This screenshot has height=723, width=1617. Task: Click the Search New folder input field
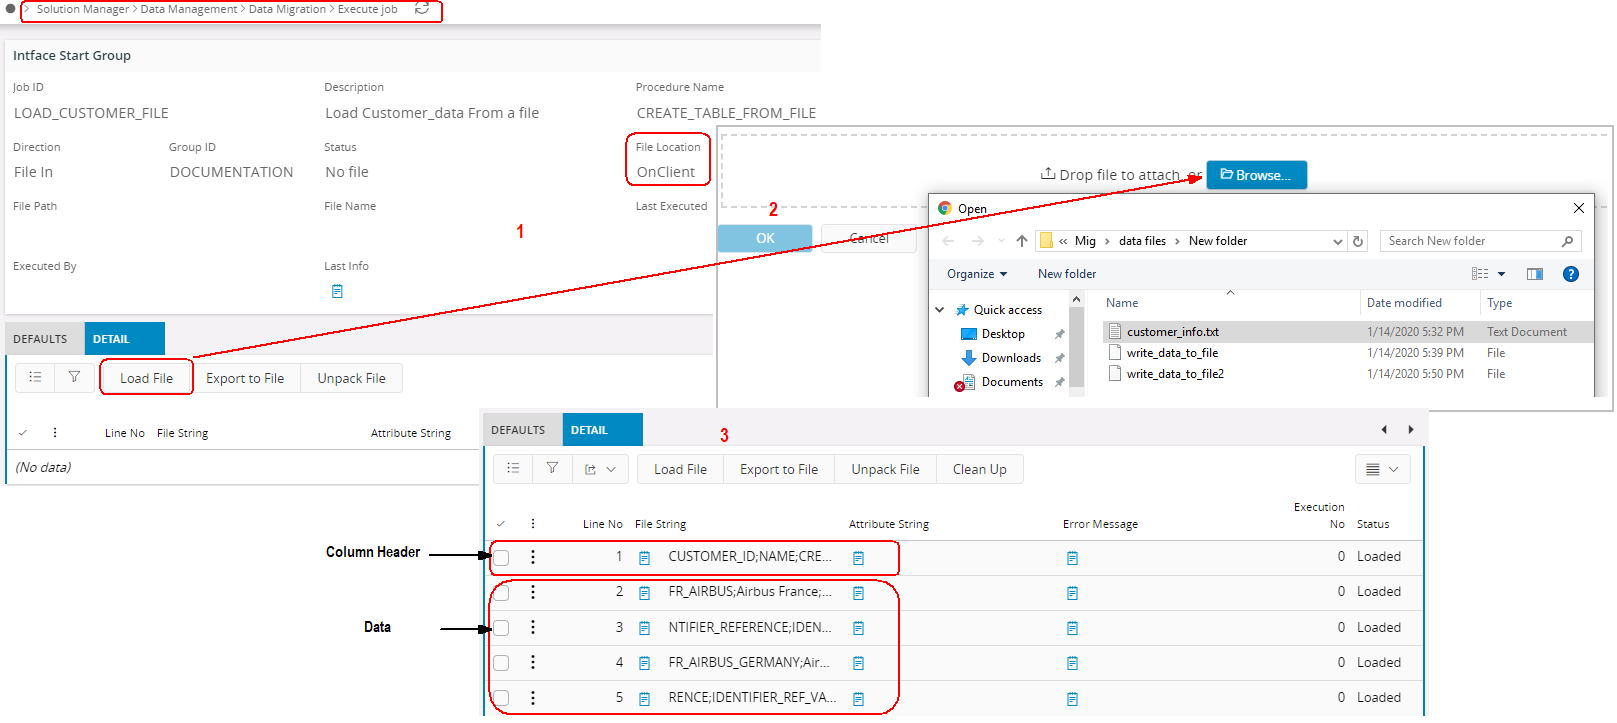pyautogui.click(x=1470, y=241)
